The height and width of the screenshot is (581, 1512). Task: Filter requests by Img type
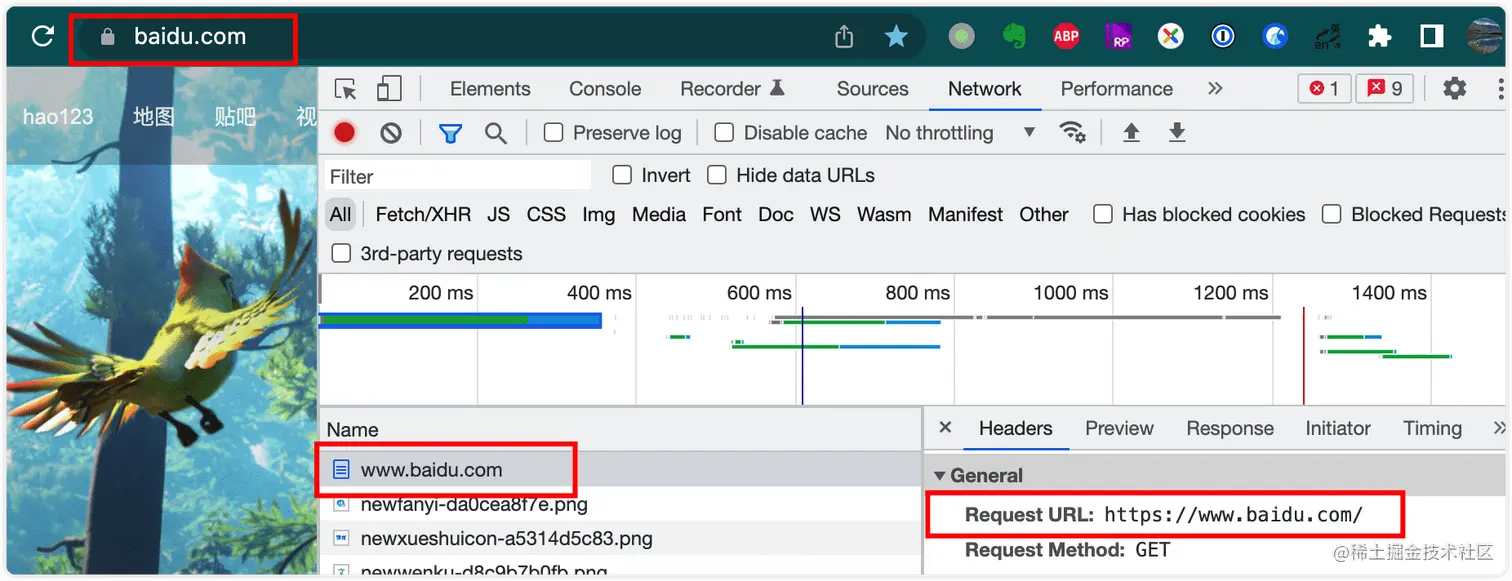coord(598,214)
